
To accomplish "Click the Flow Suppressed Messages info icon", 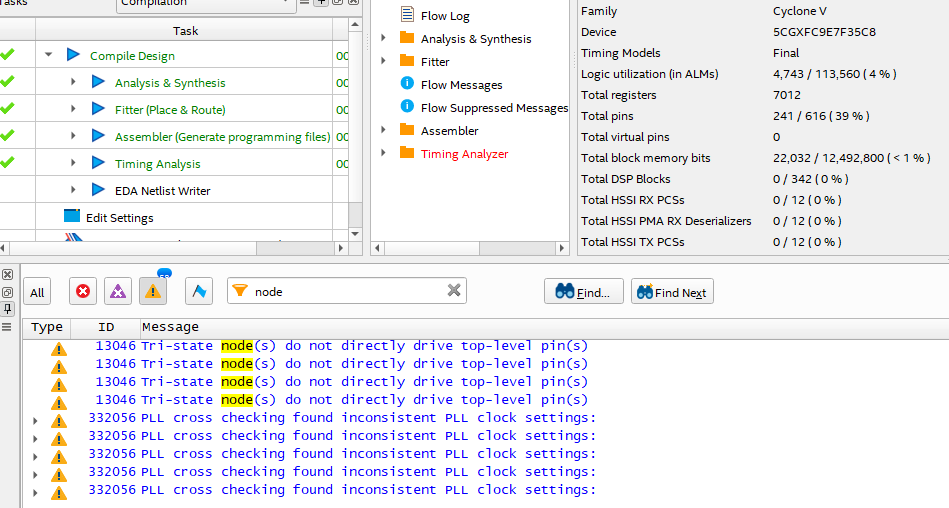I will point(407,107).
